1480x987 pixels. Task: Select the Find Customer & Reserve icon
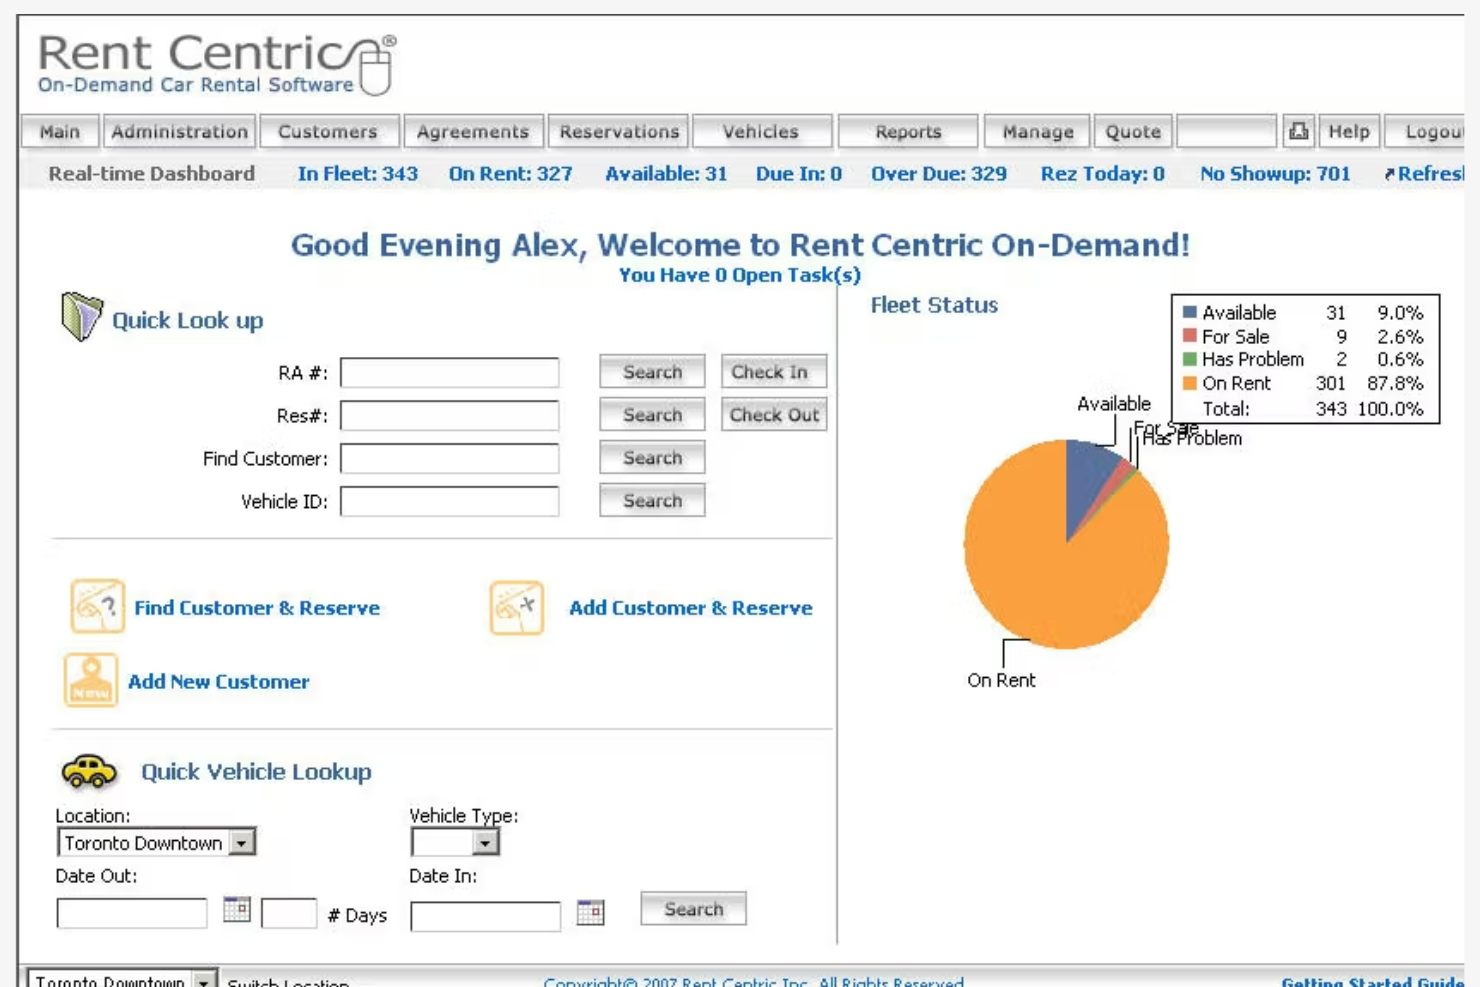[x=95, y=606]
